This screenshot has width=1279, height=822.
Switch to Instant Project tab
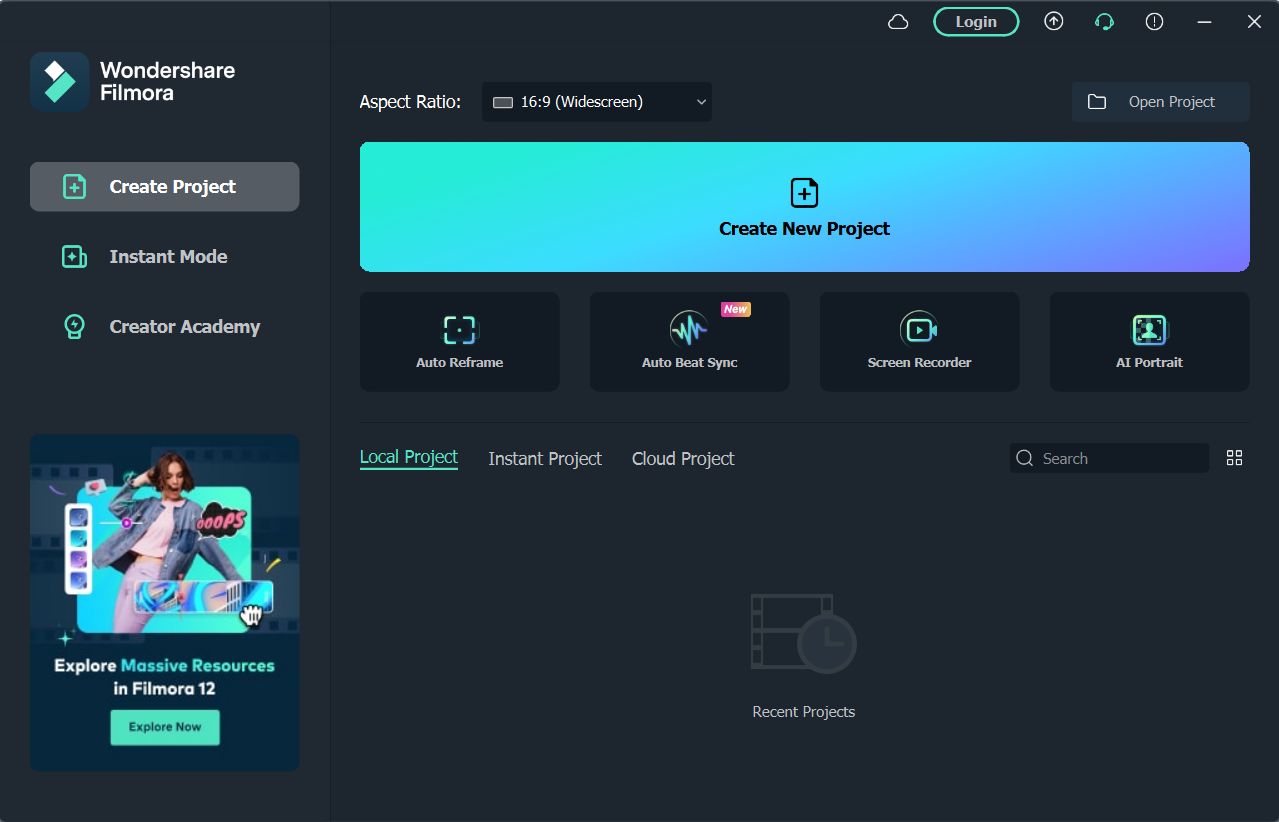545,459
